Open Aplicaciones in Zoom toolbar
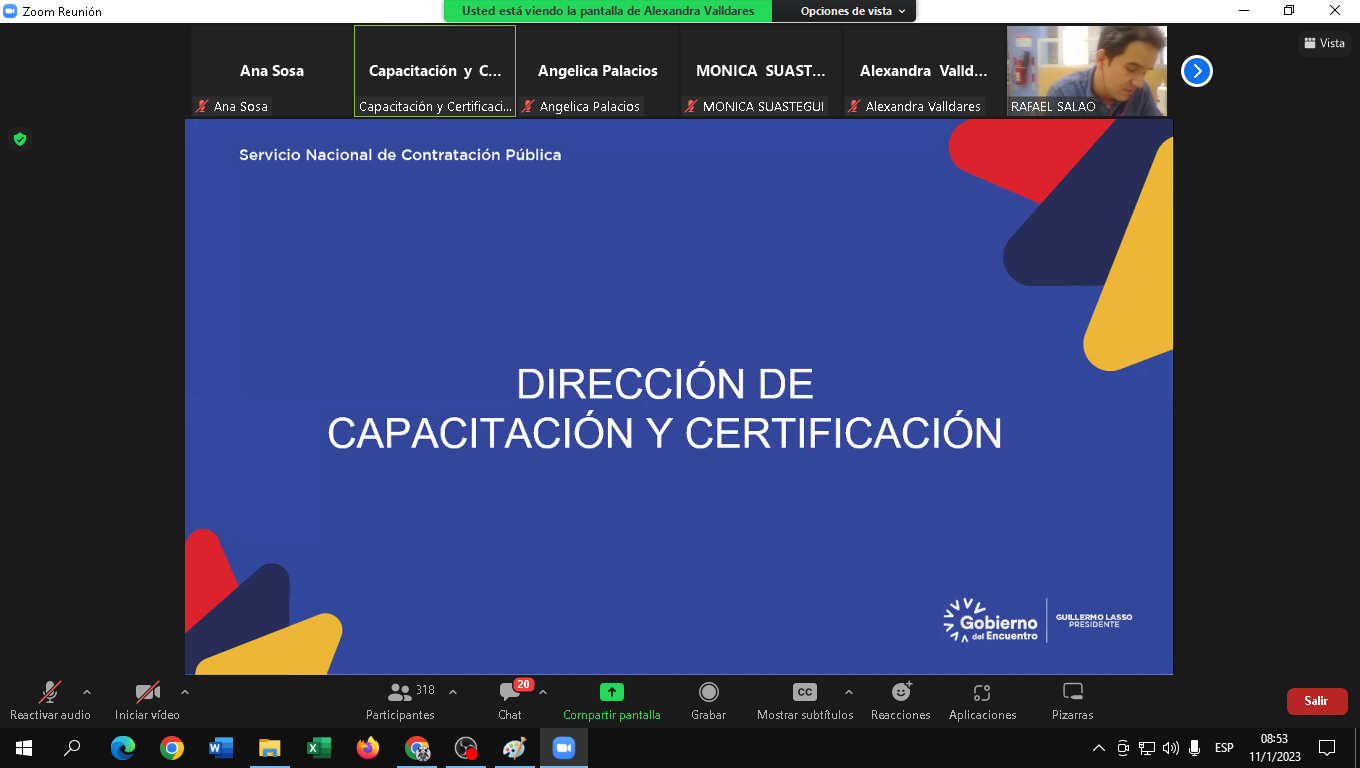The height and width of the screenshot is (768, 1360). pyautogui.click(x=982, y=700)
